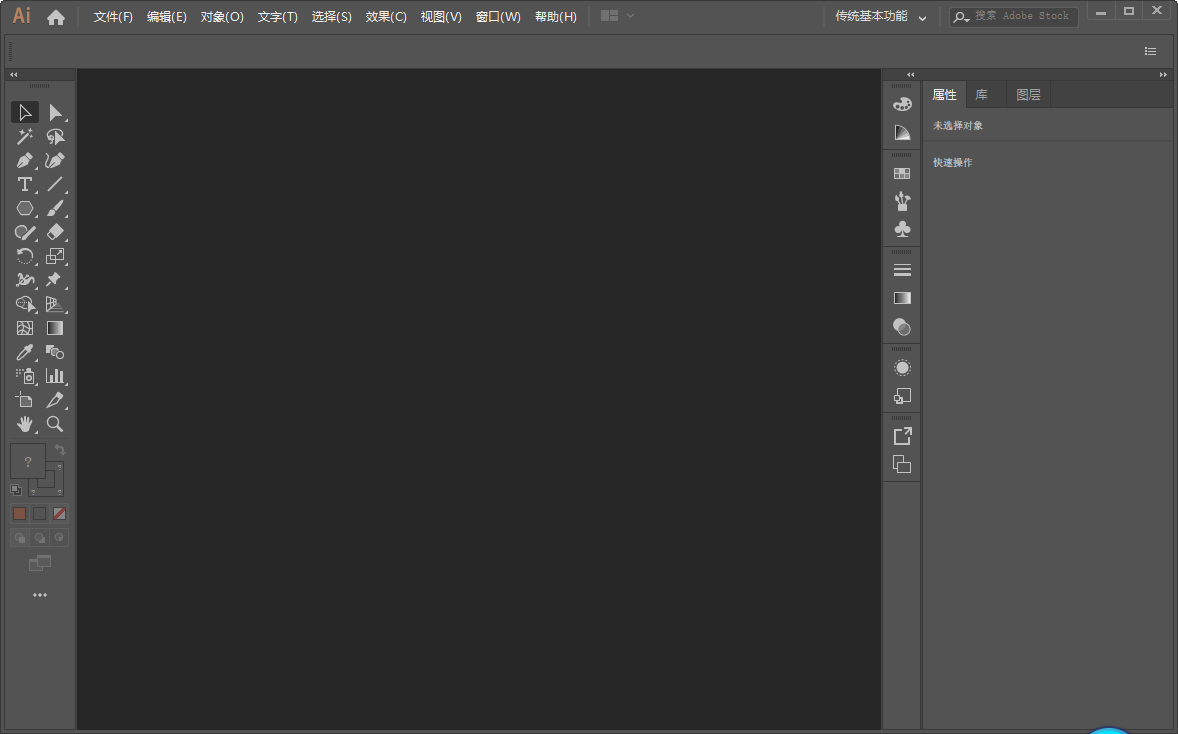Open the 文件(F) menu
Viewport: 1178px width, 734px height.
pyautogui.click(x=113, y=17)
